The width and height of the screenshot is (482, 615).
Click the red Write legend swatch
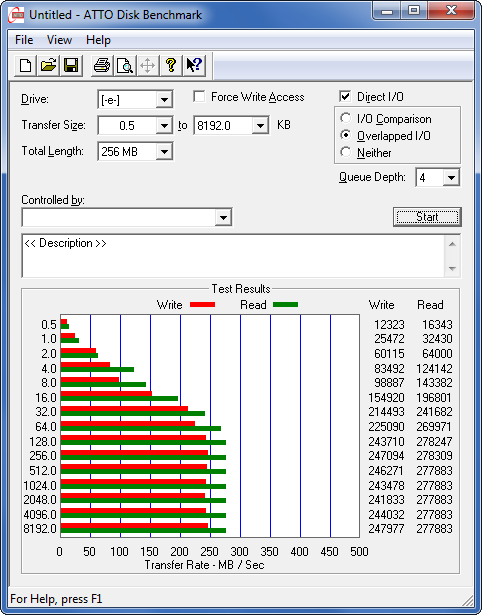202,305
